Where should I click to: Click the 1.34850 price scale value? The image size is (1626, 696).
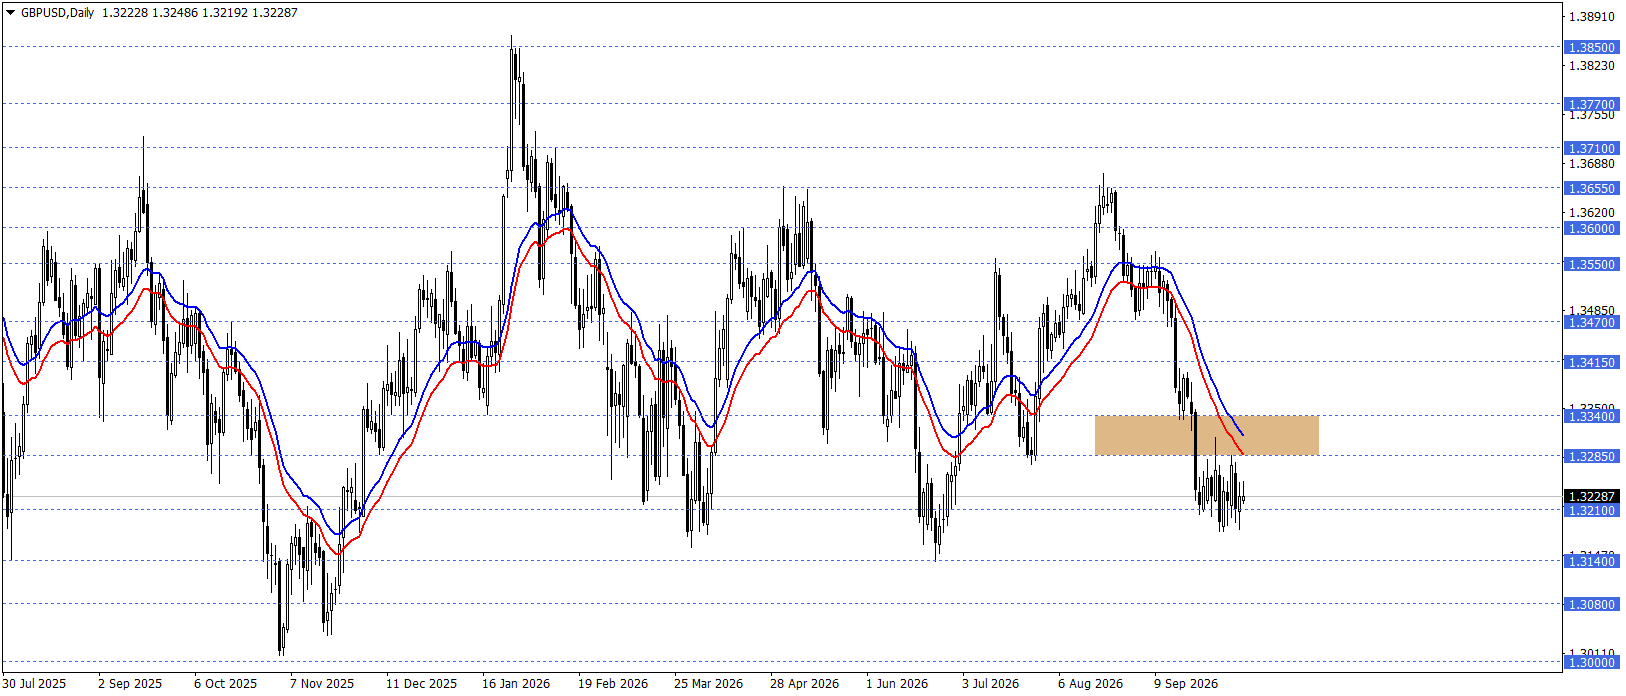tap(1591, 311)
